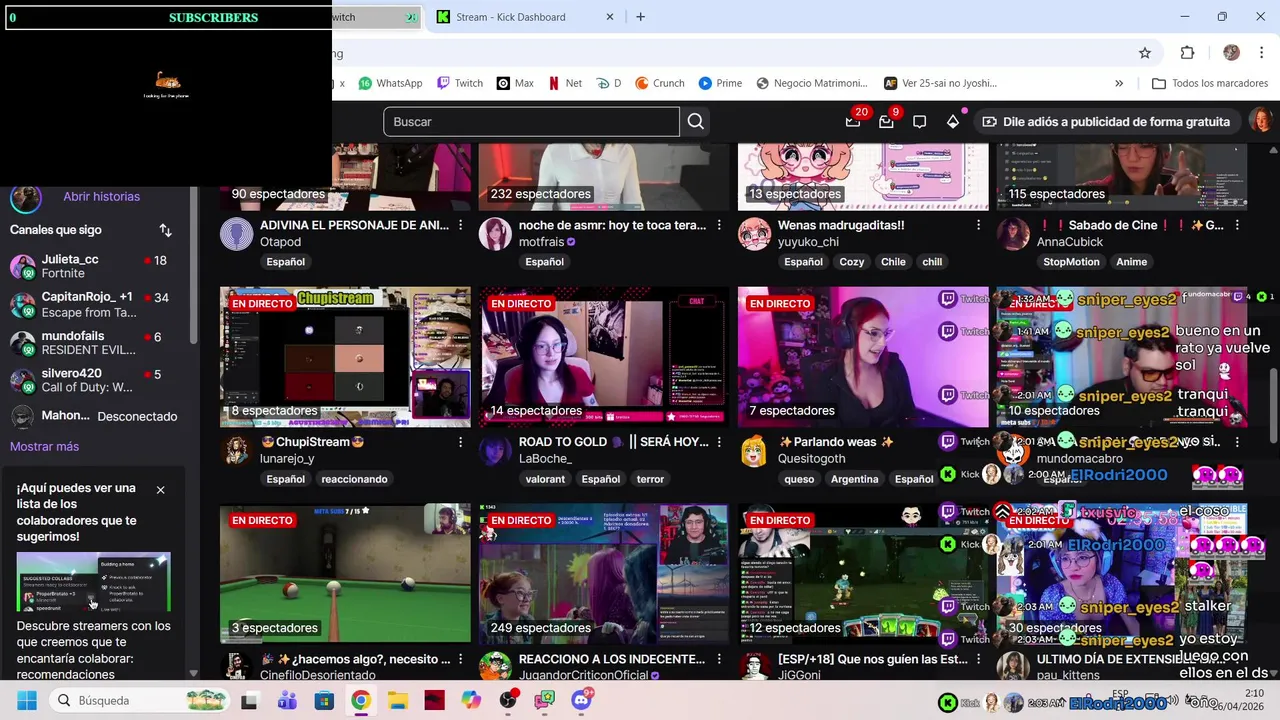
Task: Close the Kick Dashboard tab
Action: click(x=611, y=17)
